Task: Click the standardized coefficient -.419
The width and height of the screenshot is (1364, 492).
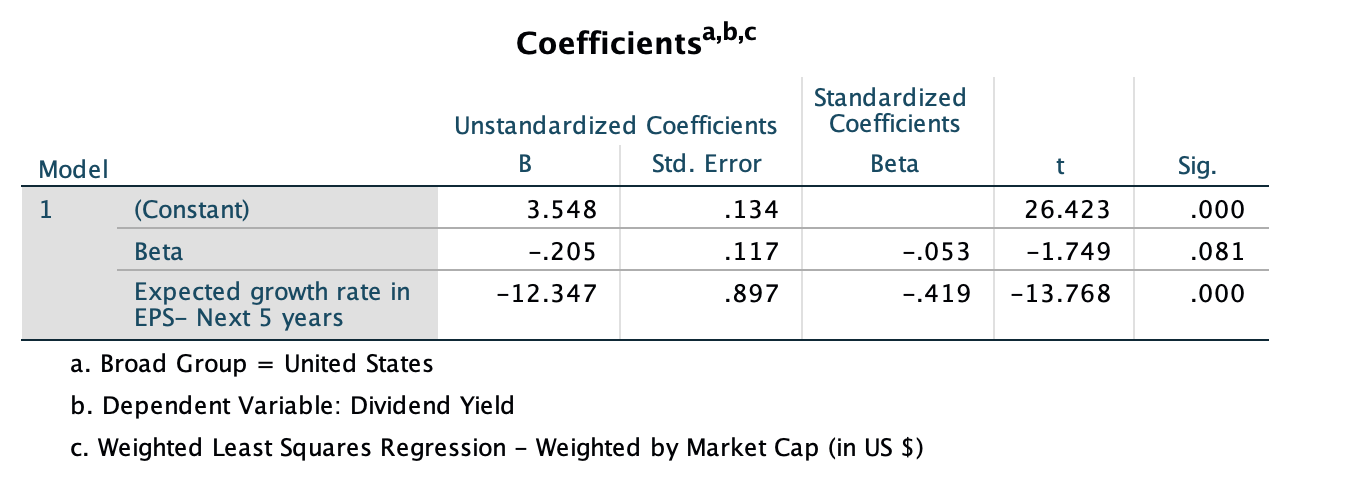Action: point(935,294)
